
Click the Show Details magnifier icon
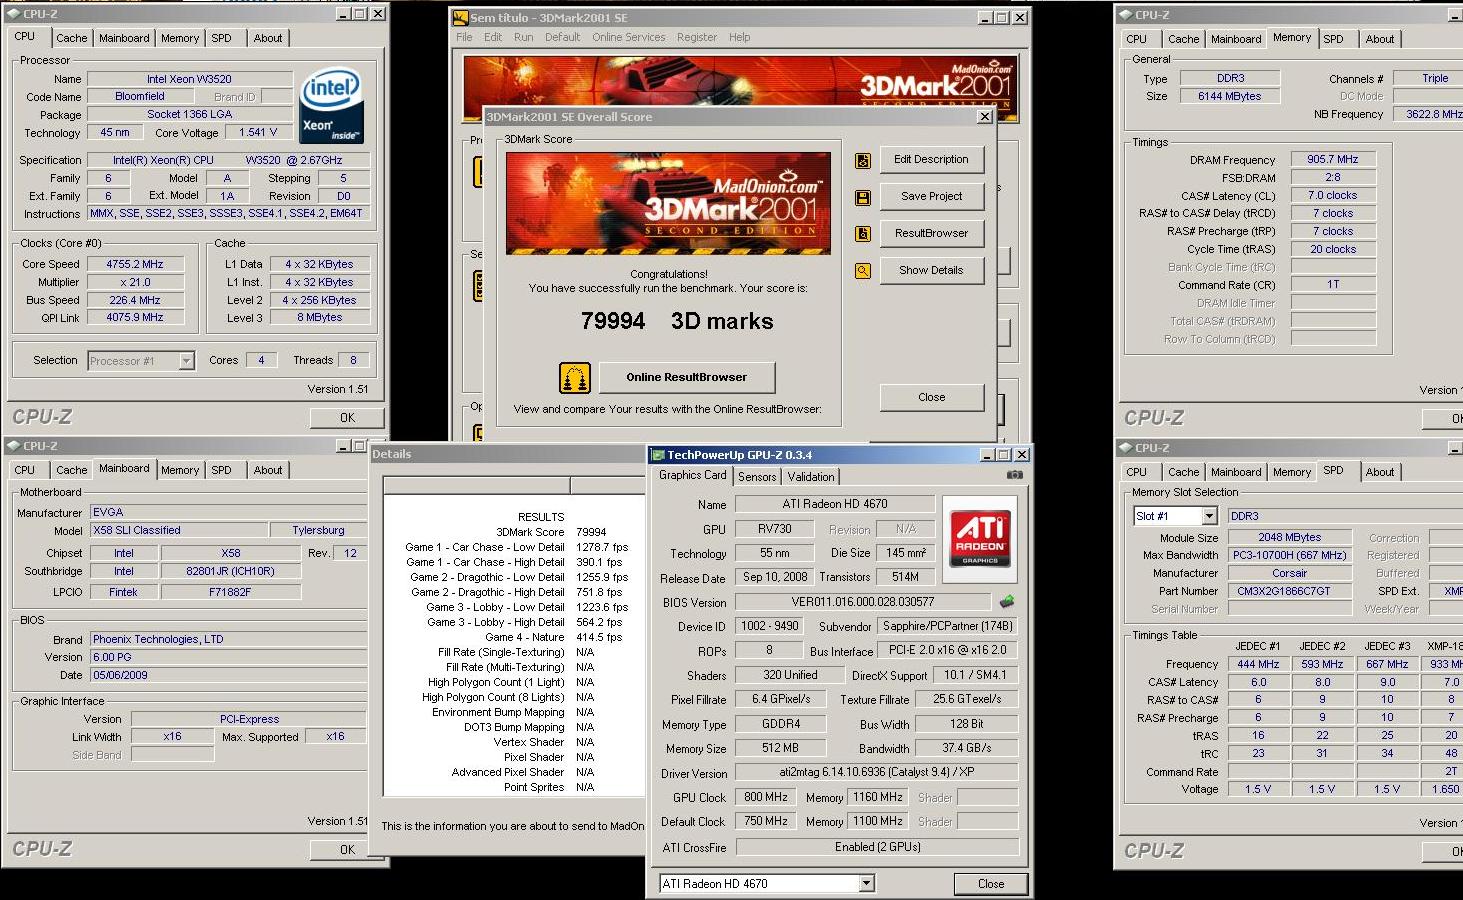862,271
